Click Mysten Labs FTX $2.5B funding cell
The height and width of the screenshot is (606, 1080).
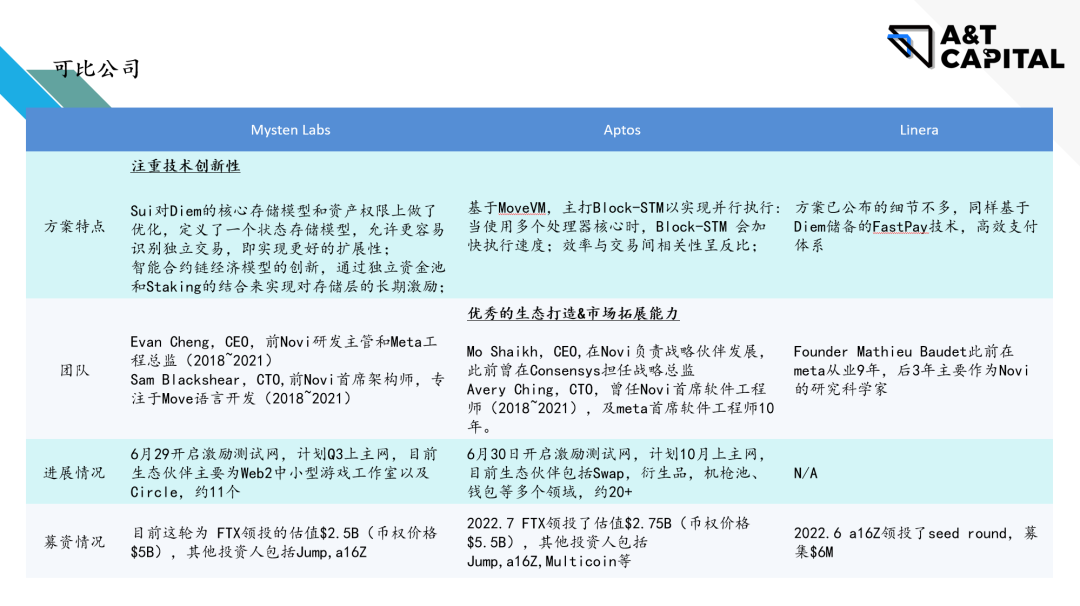pyautogui.click(x=284, y=542)
